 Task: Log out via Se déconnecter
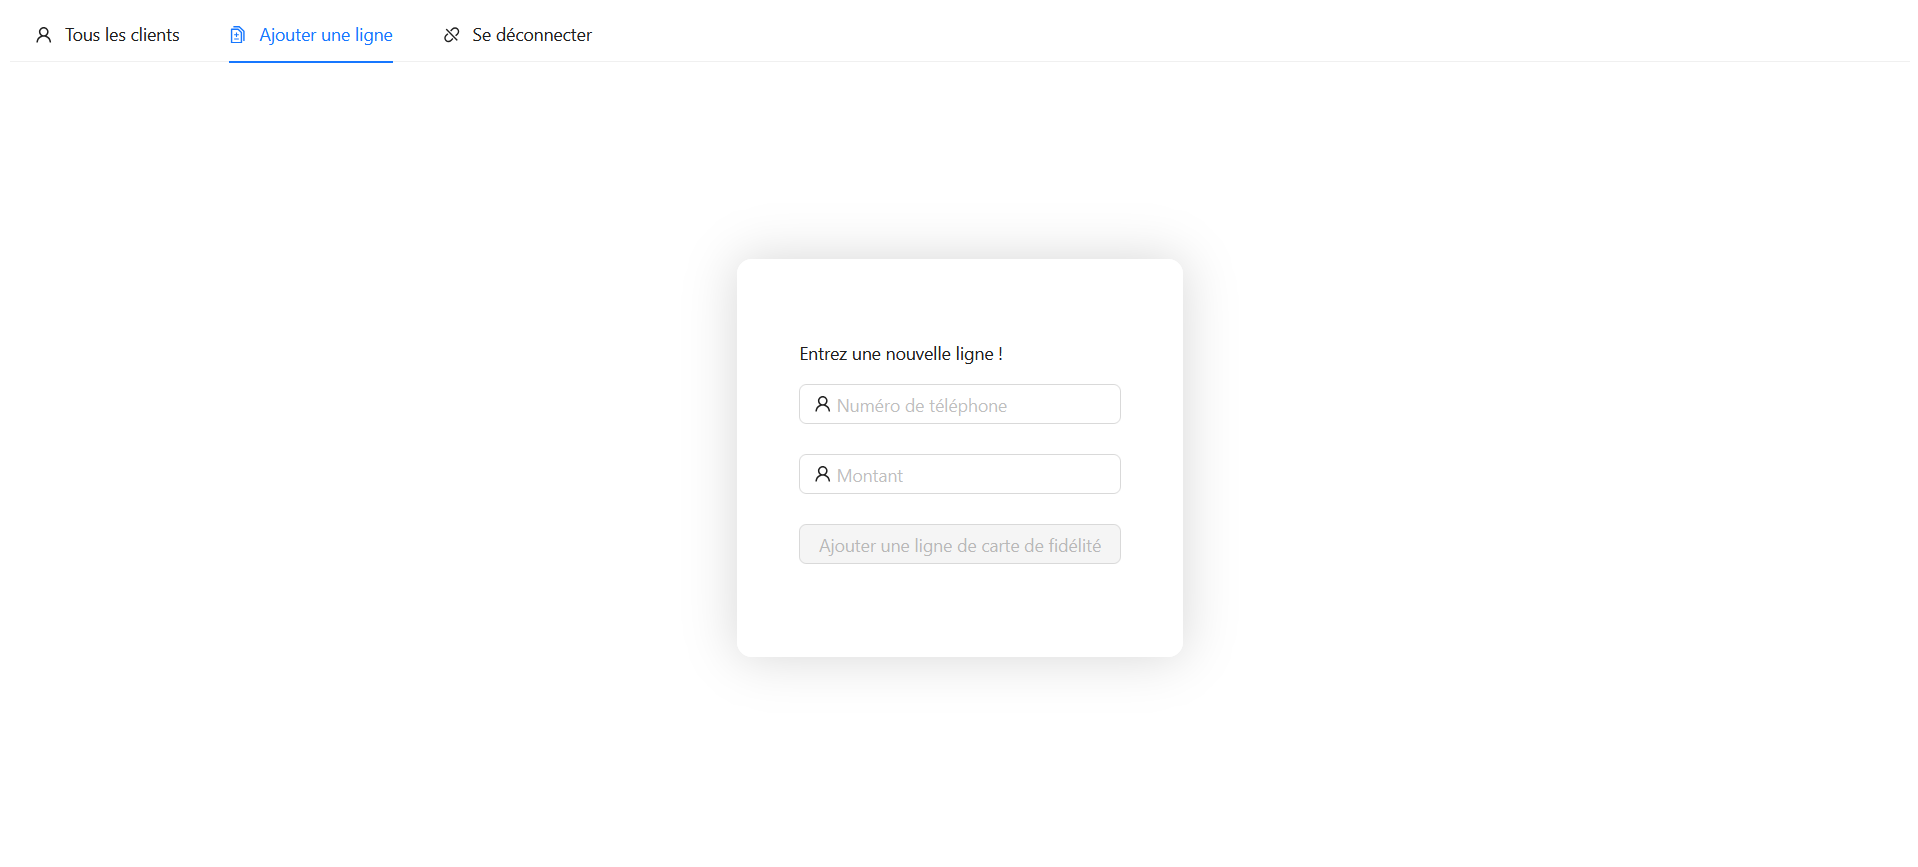click(x=531, y=35)
